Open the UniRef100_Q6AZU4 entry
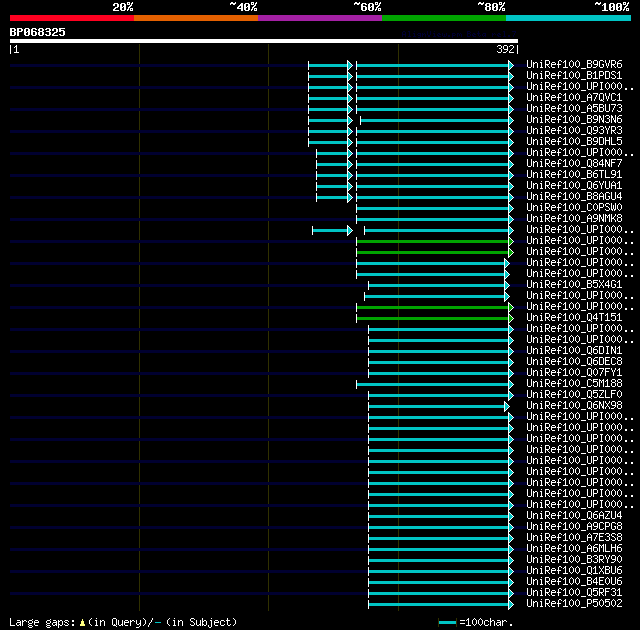The height and width of the screenshot is (630, 640). pyautogui.click(x=574, y=515)
